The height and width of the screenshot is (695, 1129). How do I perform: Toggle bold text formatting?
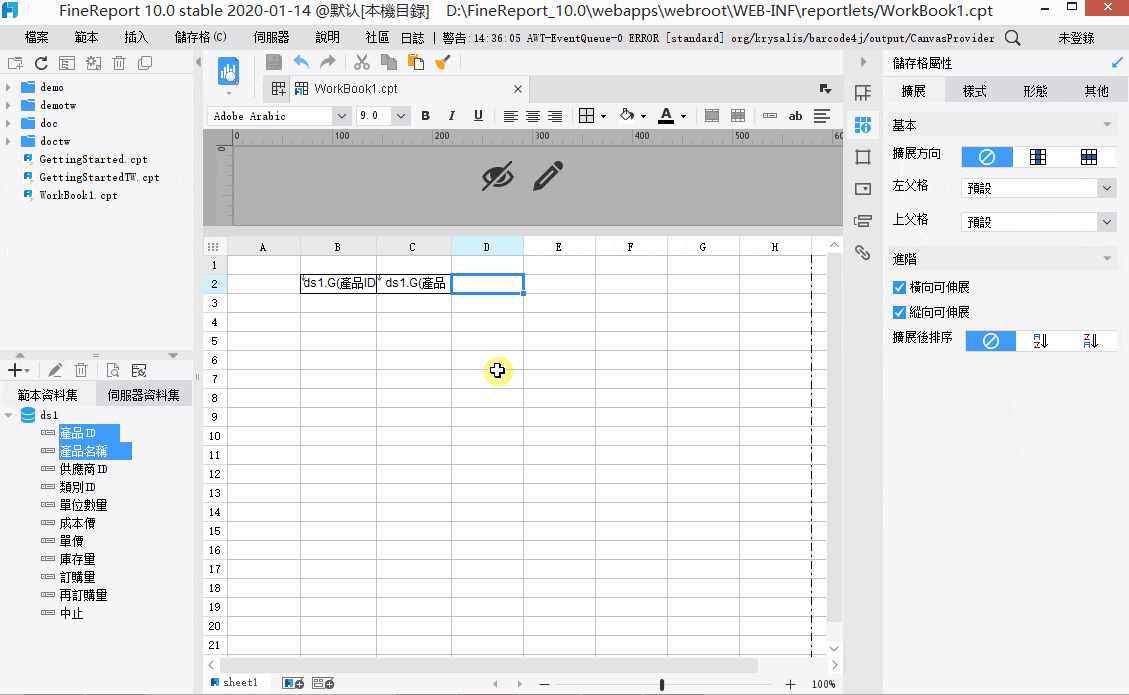[426, 116]
